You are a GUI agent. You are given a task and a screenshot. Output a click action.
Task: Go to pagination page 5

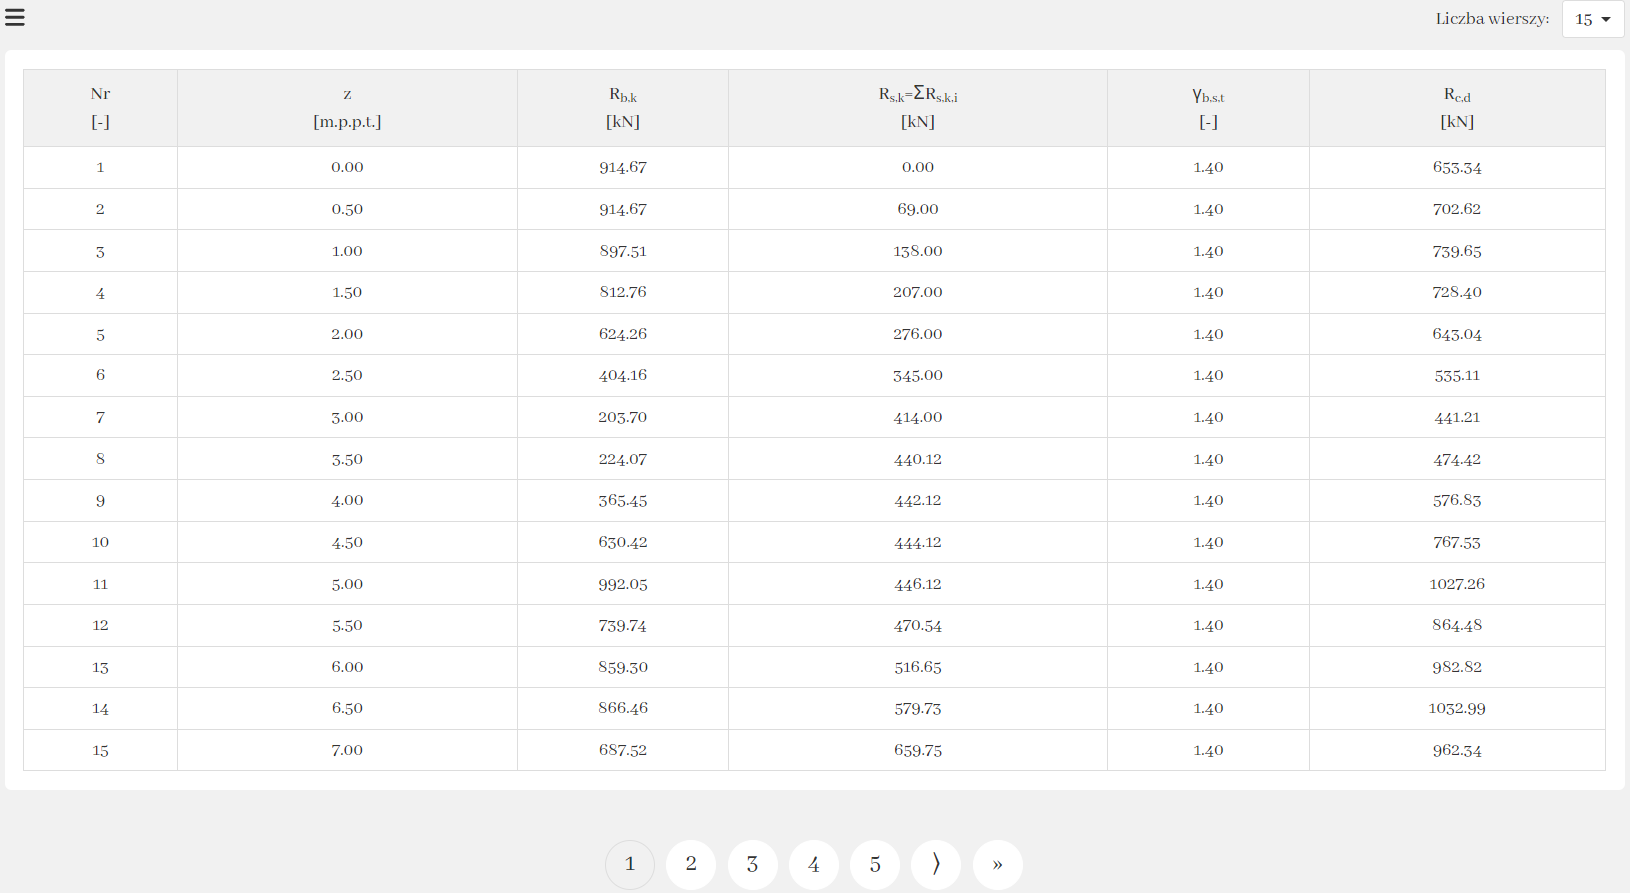tap(875, 864)
